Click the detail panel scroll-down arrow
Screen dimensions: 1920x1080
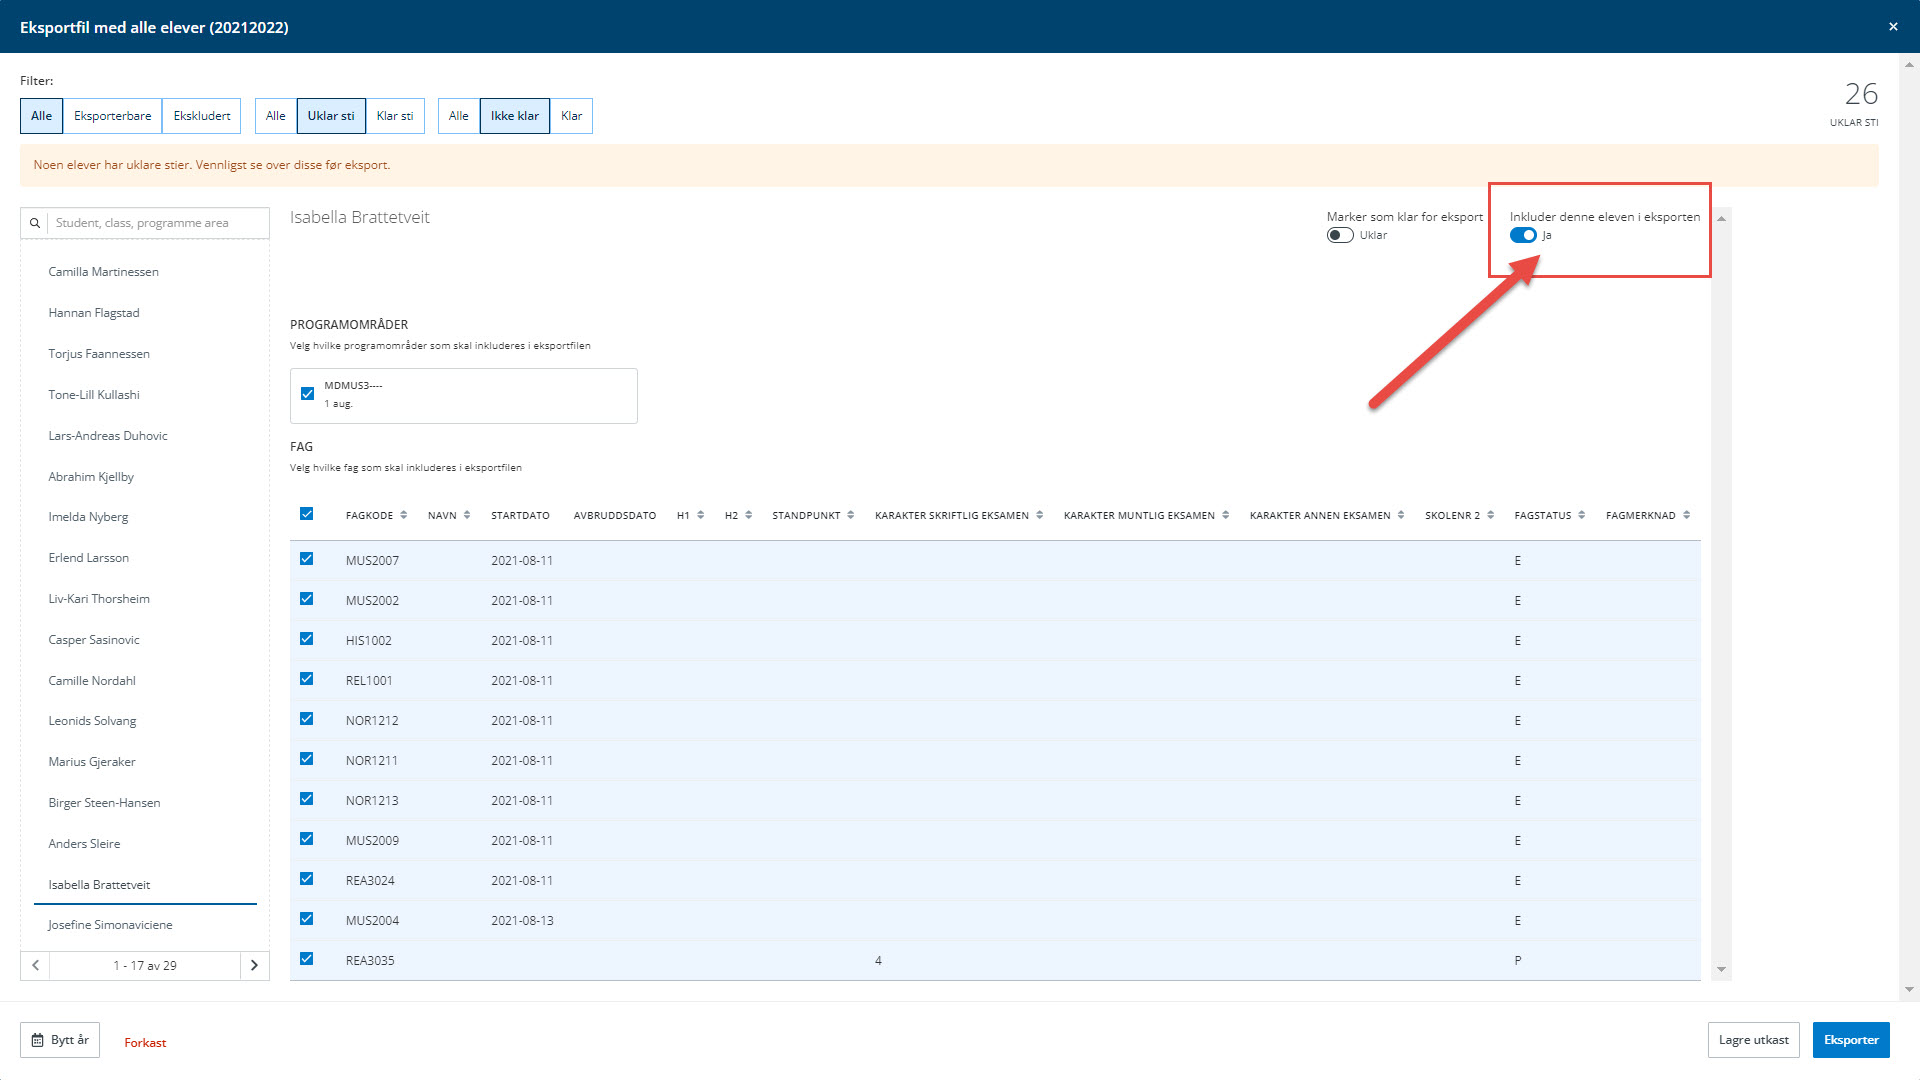tap(1721, 969)
